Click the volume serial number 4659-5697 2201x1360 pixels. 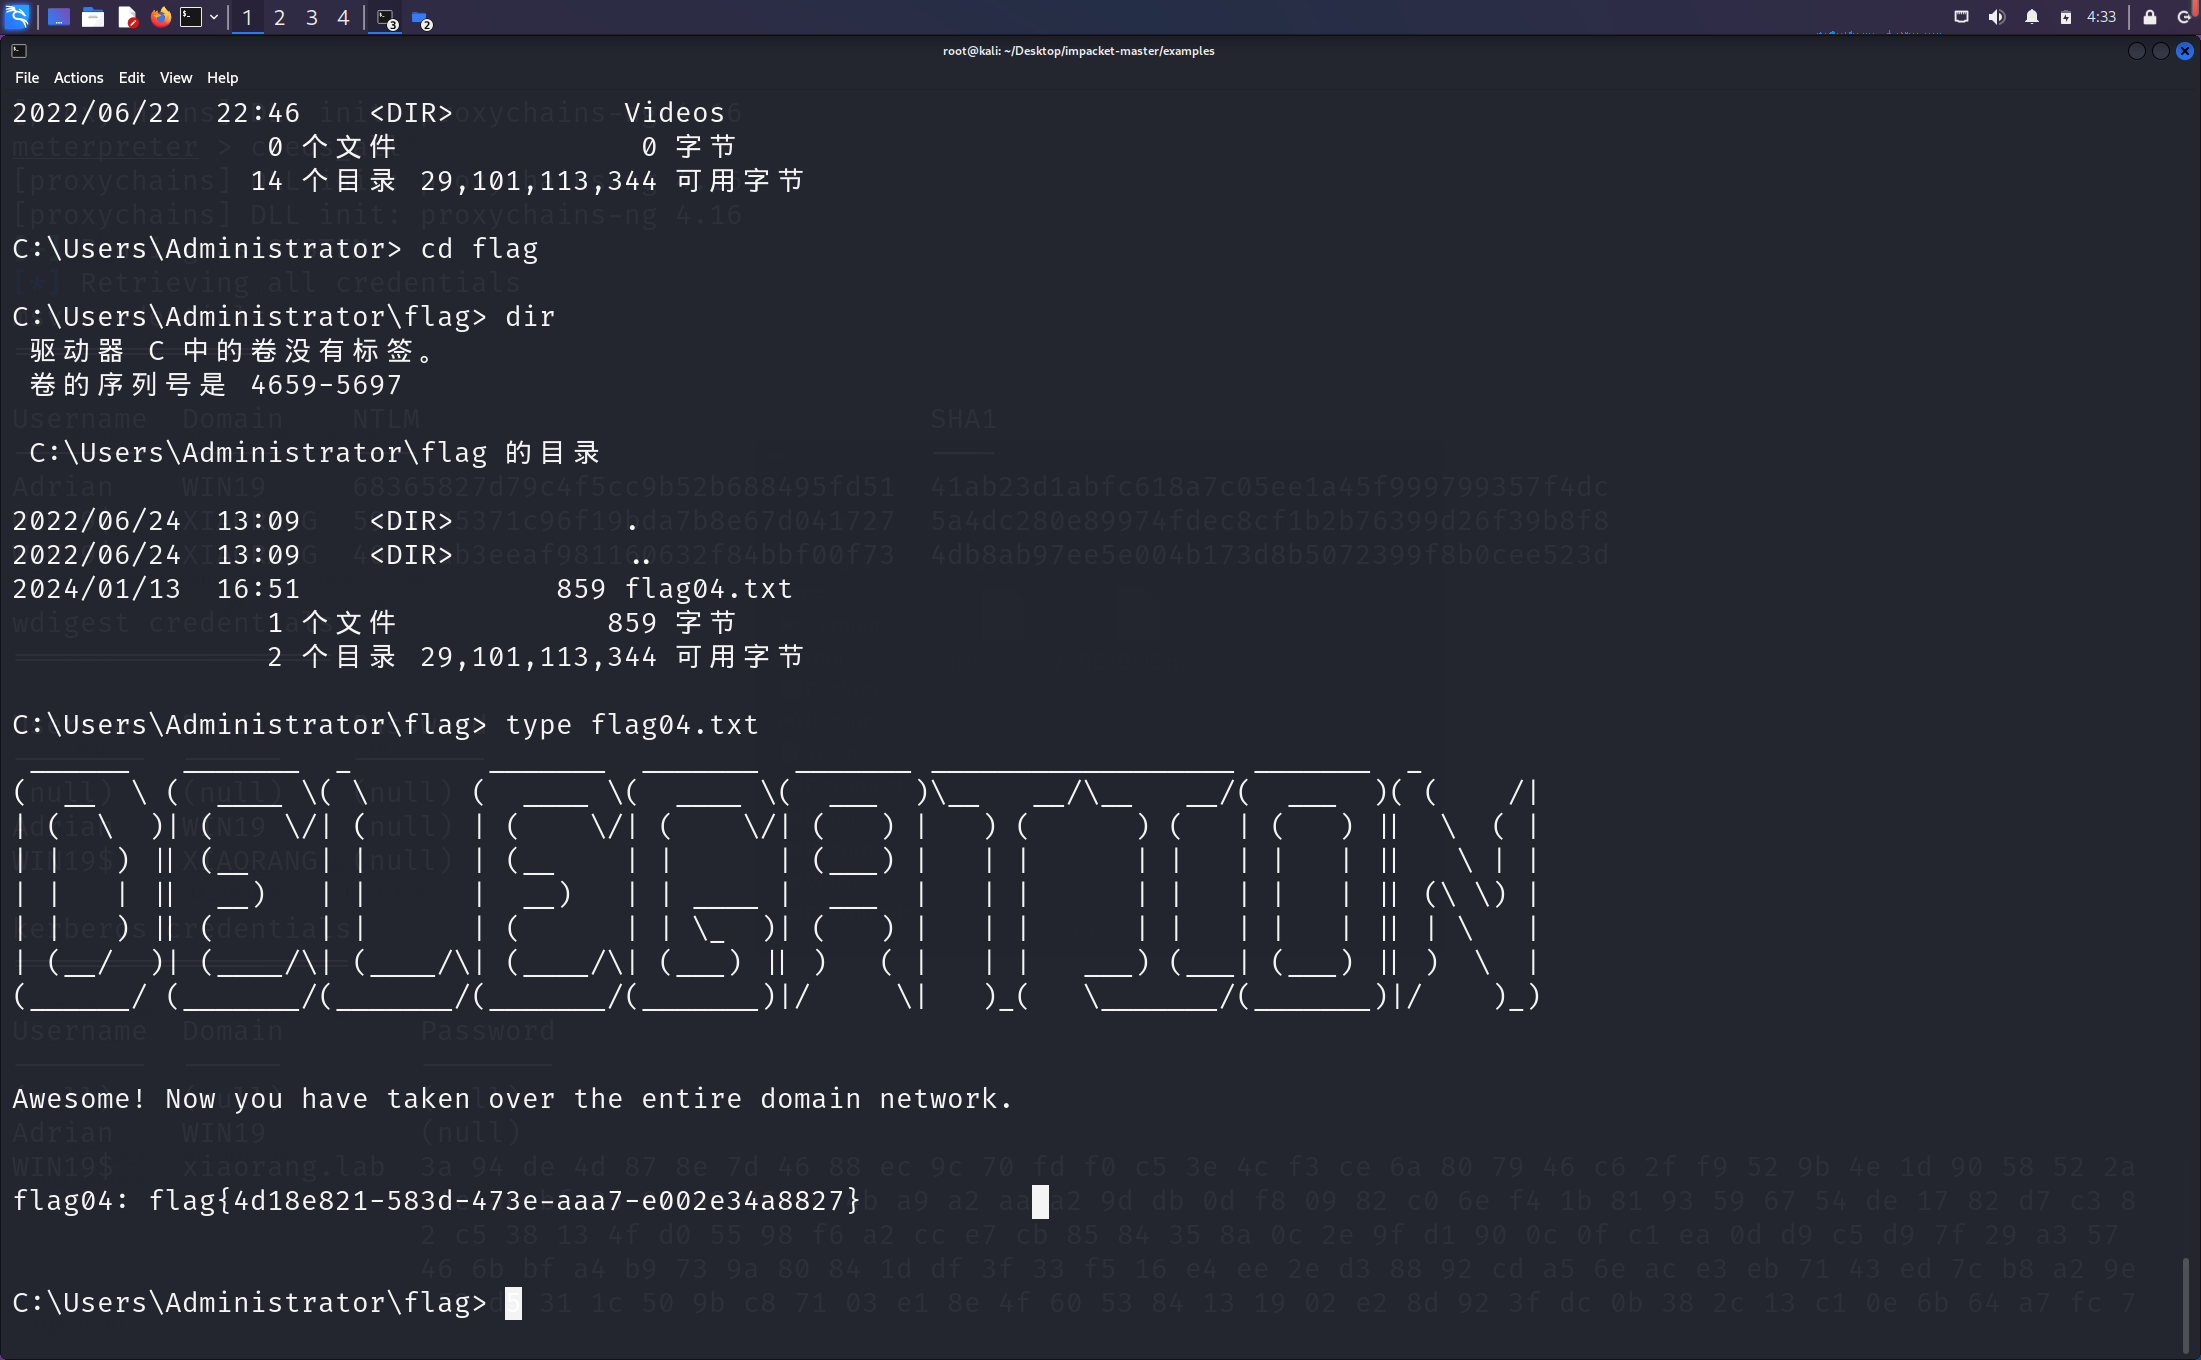pyautogui.click(x=326, y=385)
